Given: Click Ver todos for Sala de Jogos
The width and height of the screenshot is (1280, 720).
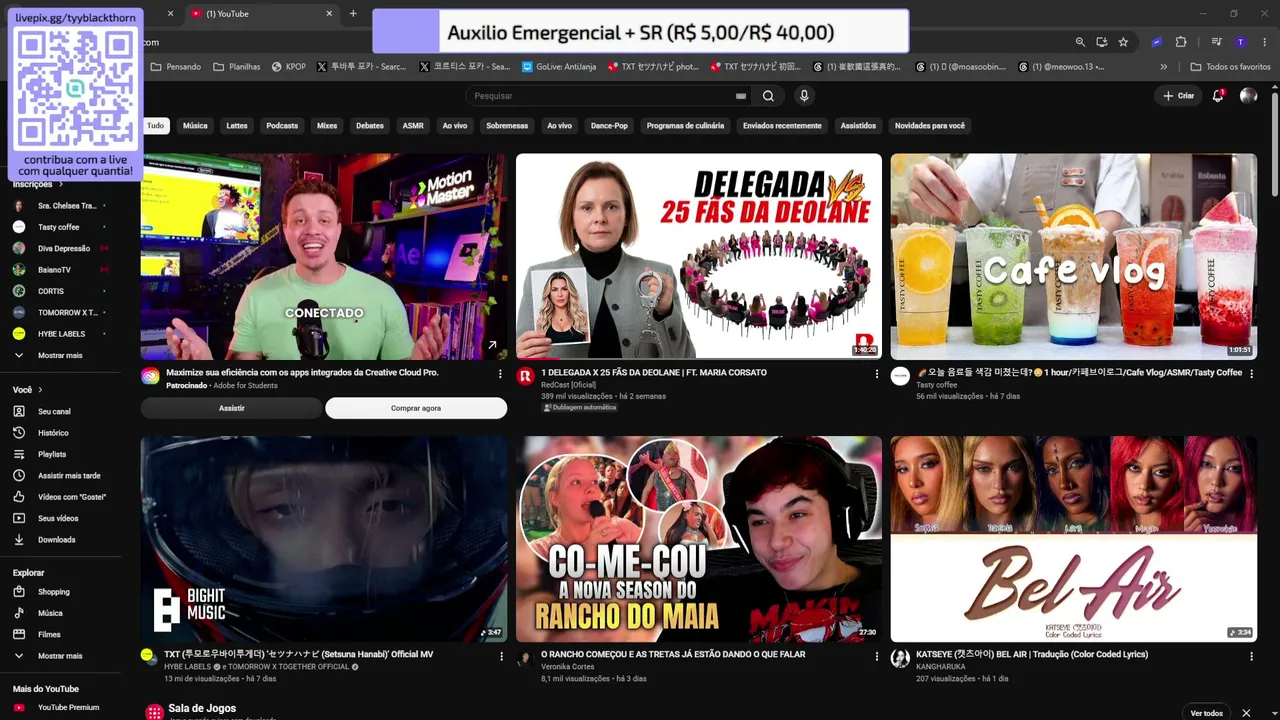Looking at the screenshot, I should click(1206, 713).
